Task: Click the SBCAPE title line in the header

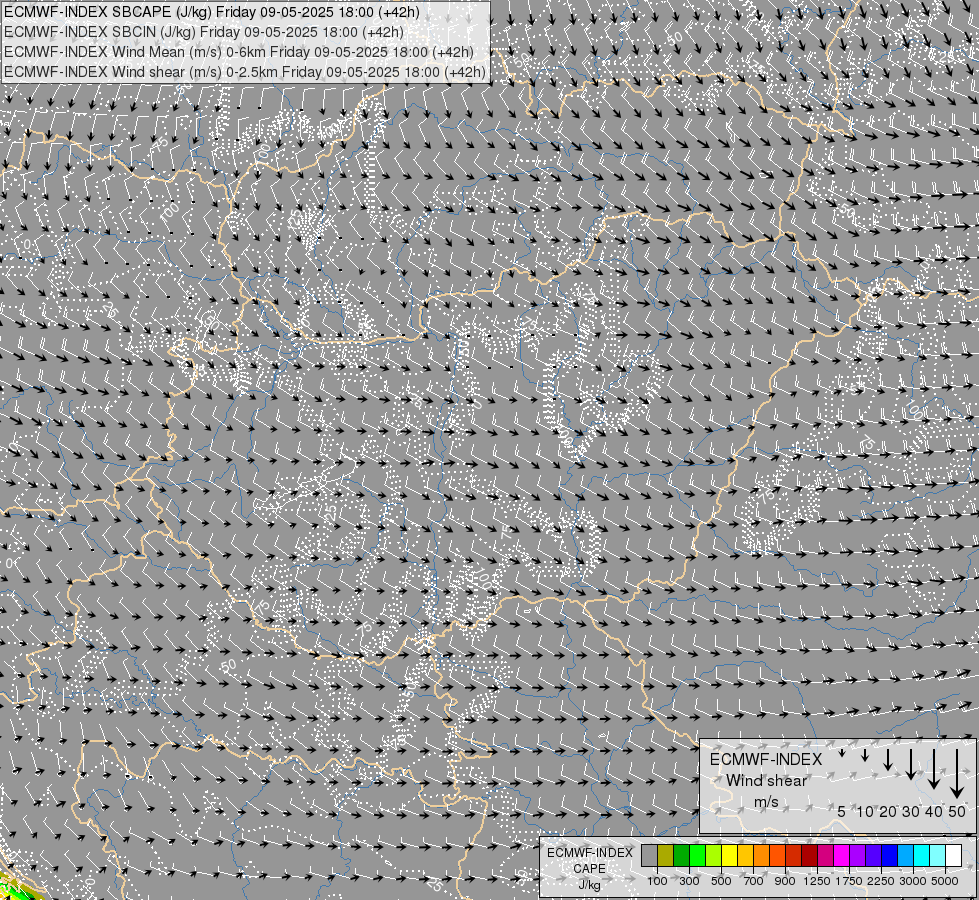Action: (212, 12)
